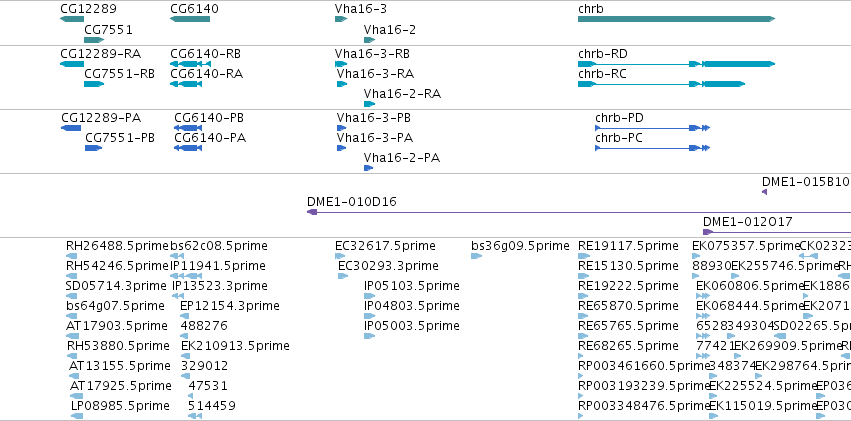Click the CG7551 gene glyph
851x421 pixels.
(x=94, y=40)
